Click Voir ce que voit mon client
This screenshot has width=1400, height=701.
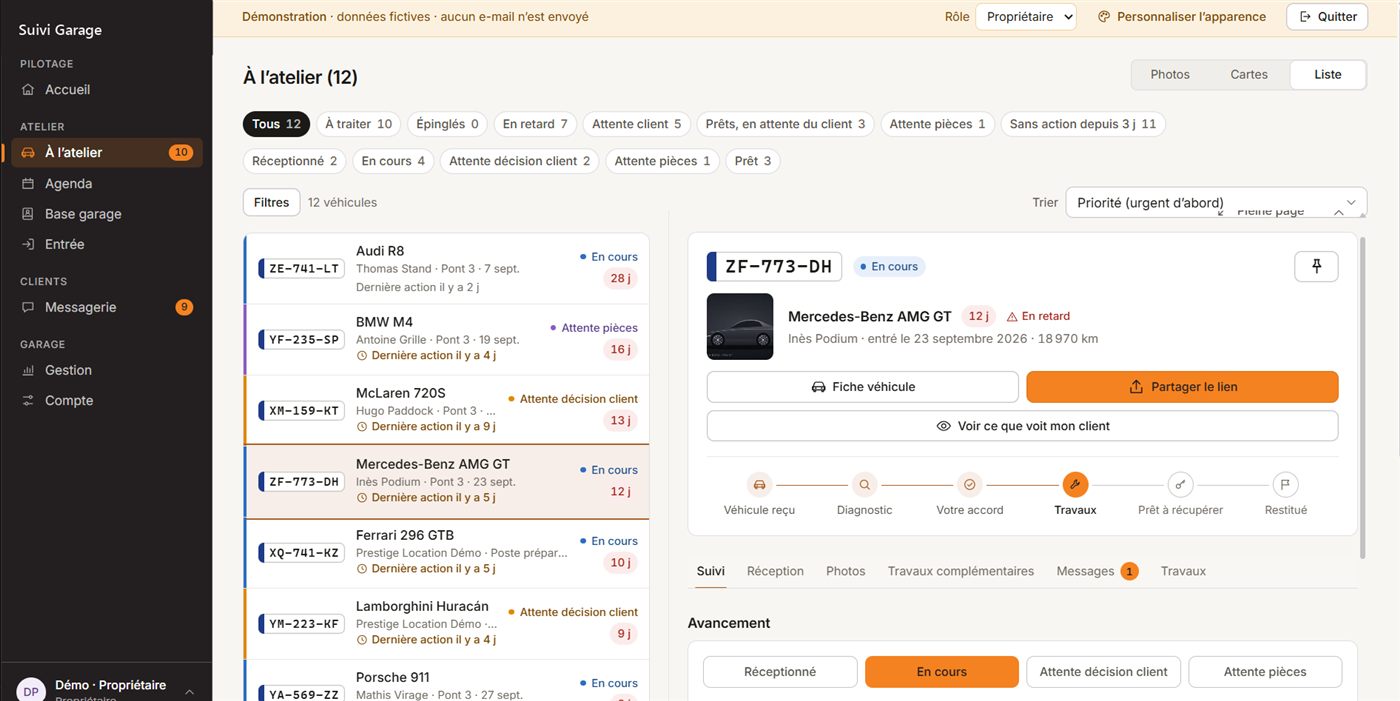[x=1022, y=426]
